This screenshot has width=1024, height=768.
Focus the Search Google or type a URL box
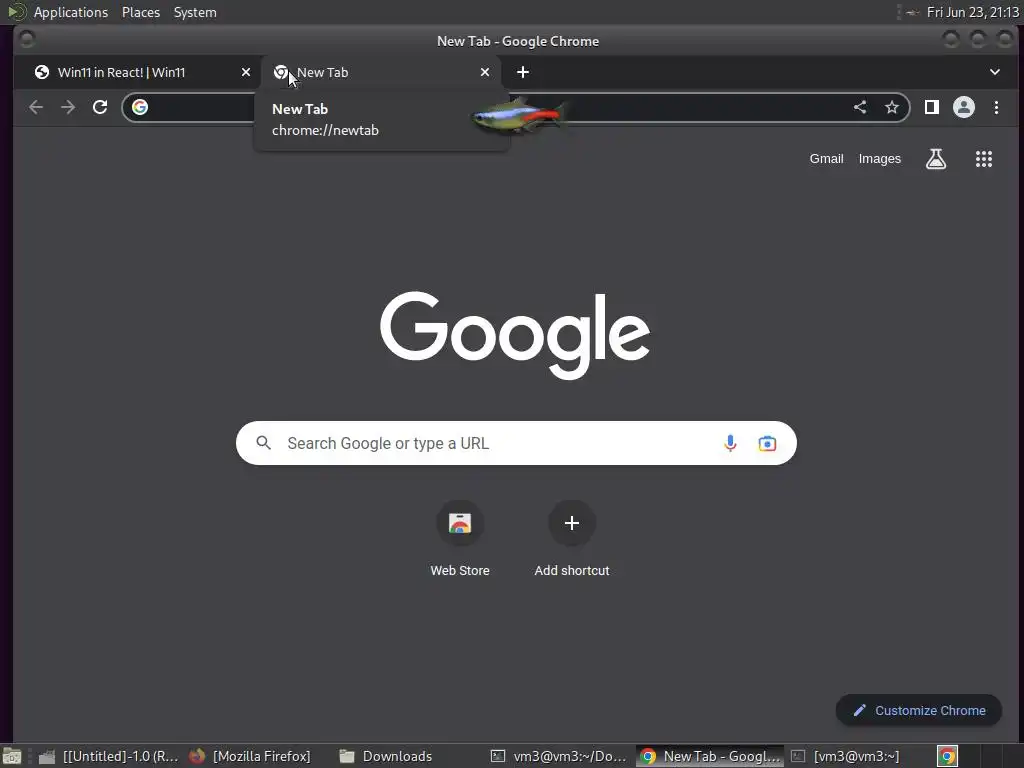(516, 443)
